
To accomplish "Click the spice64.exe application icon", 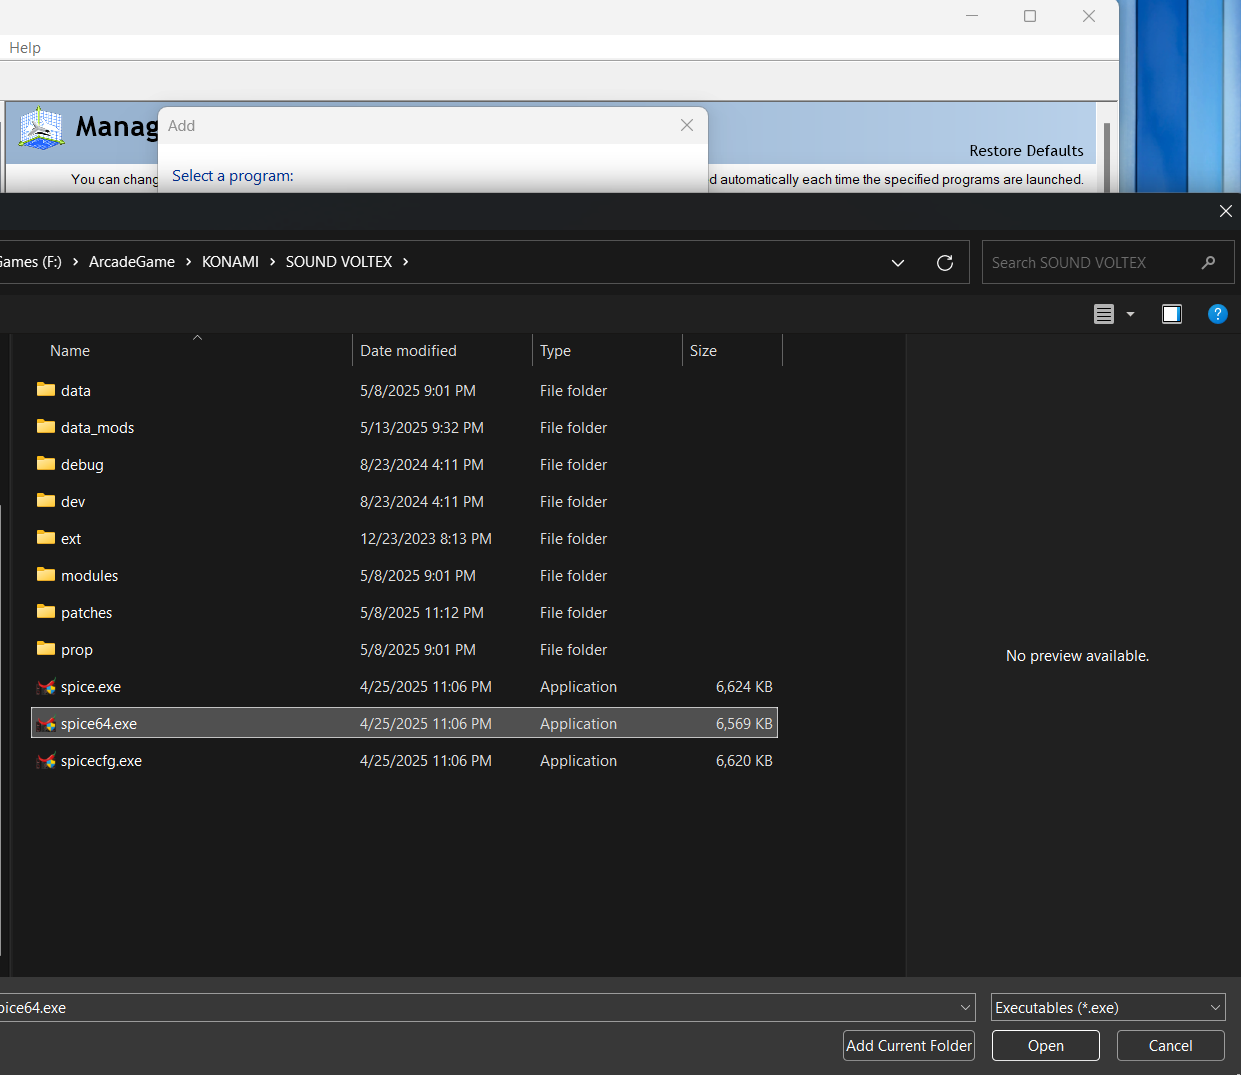I will pos(46,724).
